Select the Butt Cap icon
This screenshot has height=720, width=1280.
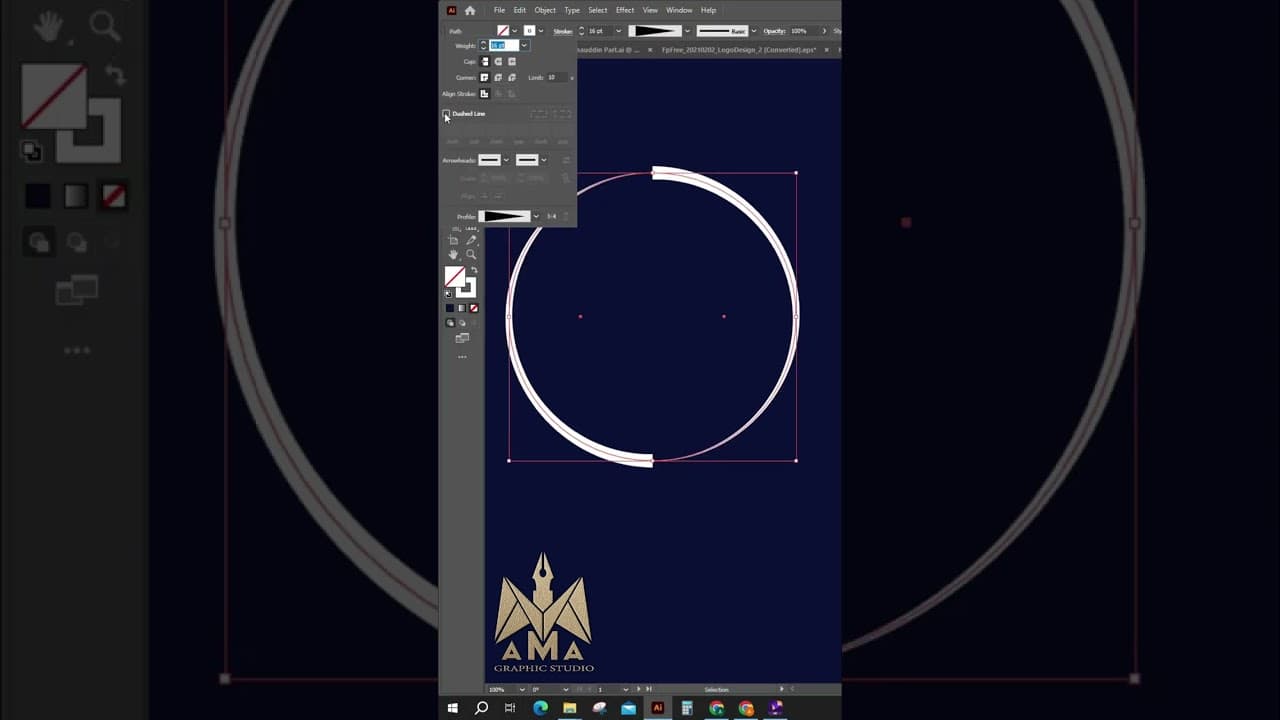click(x=485, y=62)
